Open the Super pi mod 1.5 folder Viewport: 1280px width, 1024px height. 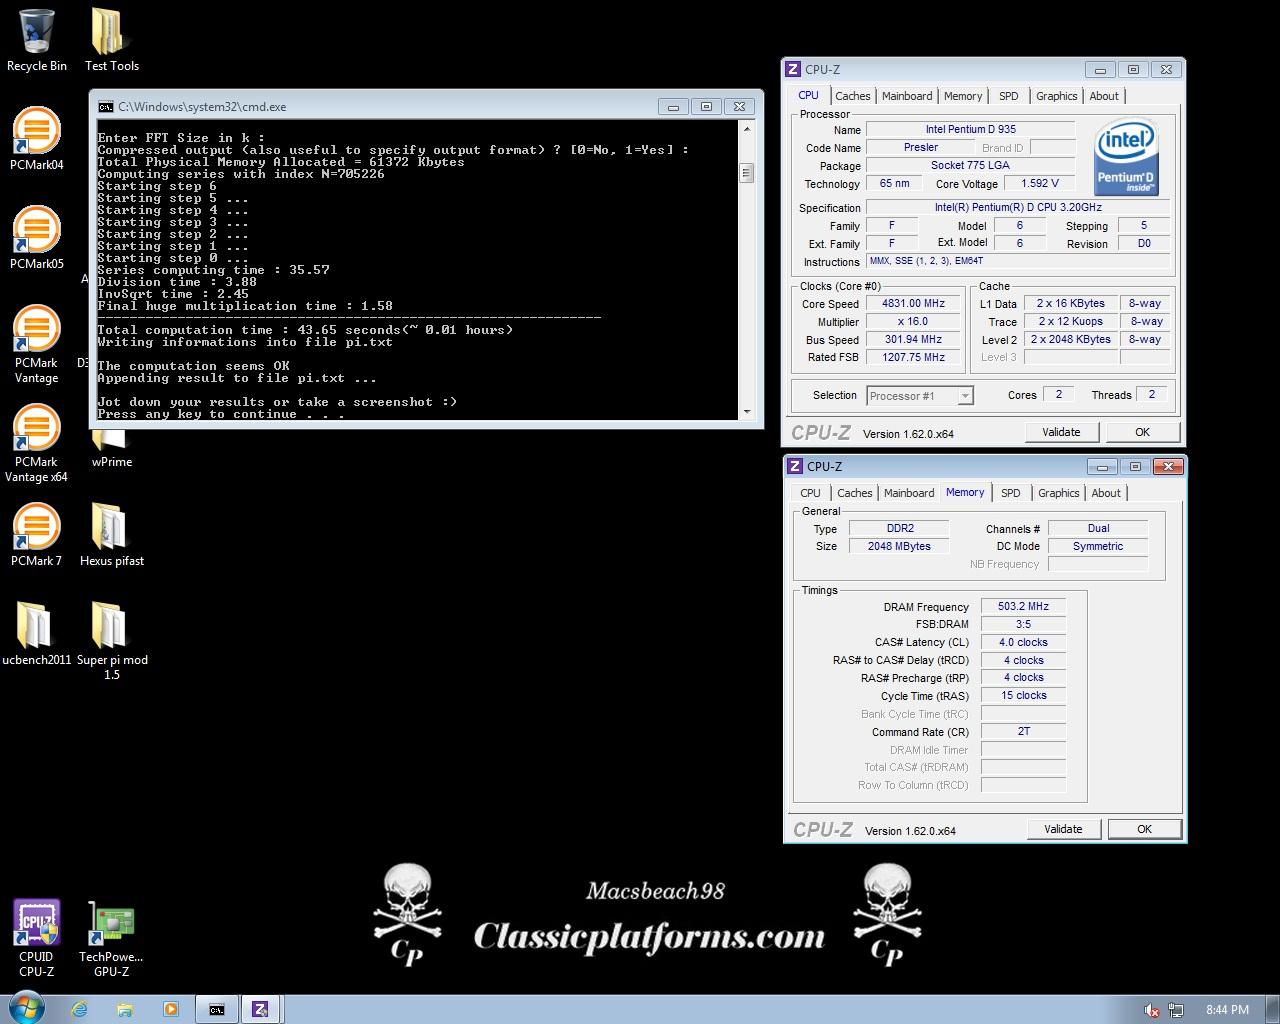[111, 640]
